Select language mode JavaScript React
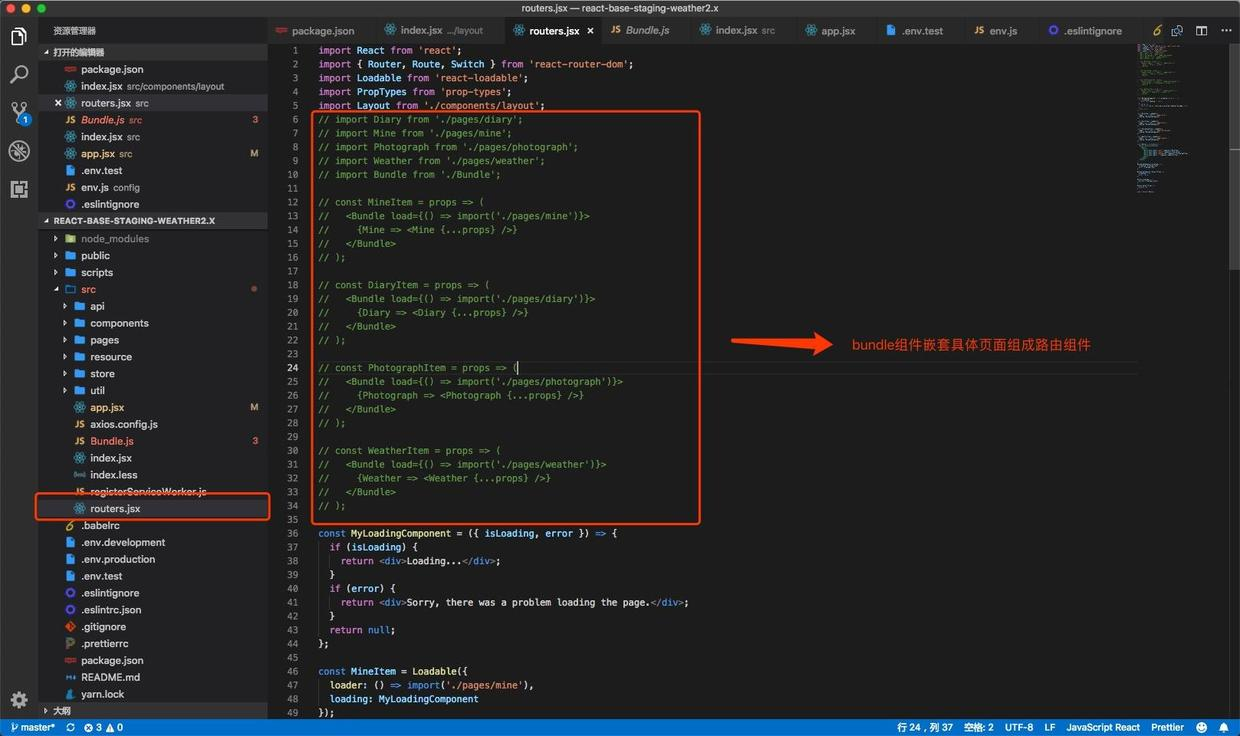This screenshot has width=1240, height=736. point(1103,728)
